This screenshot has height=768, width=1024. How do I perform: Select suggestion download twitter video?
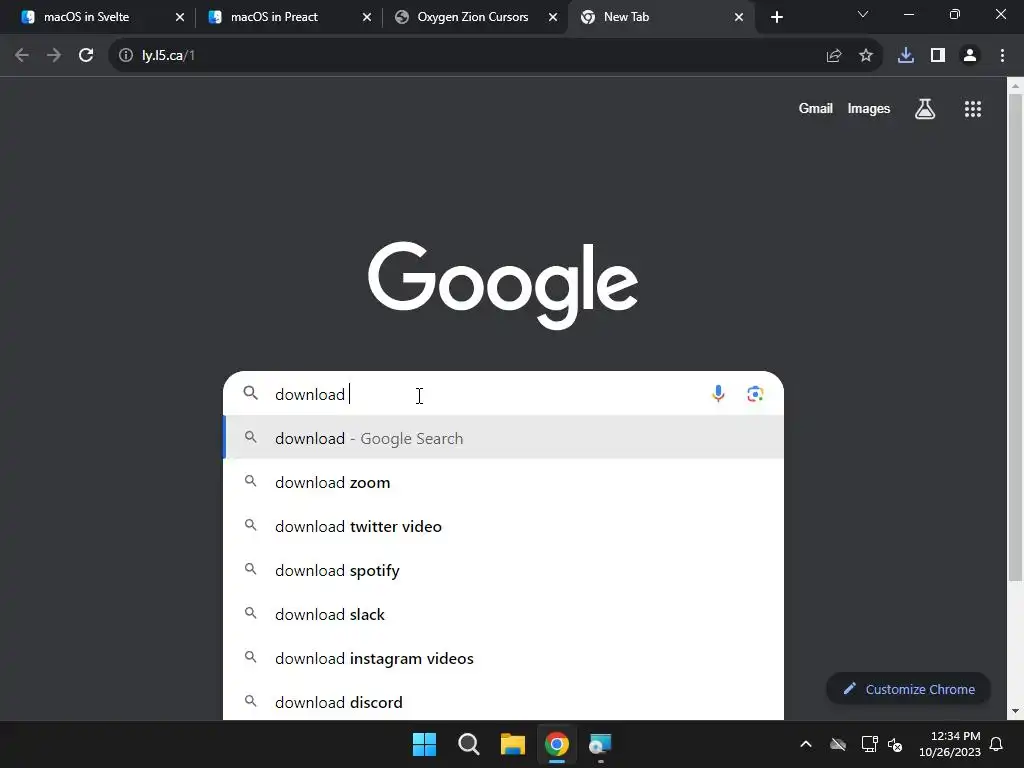(x=504, y=526)
